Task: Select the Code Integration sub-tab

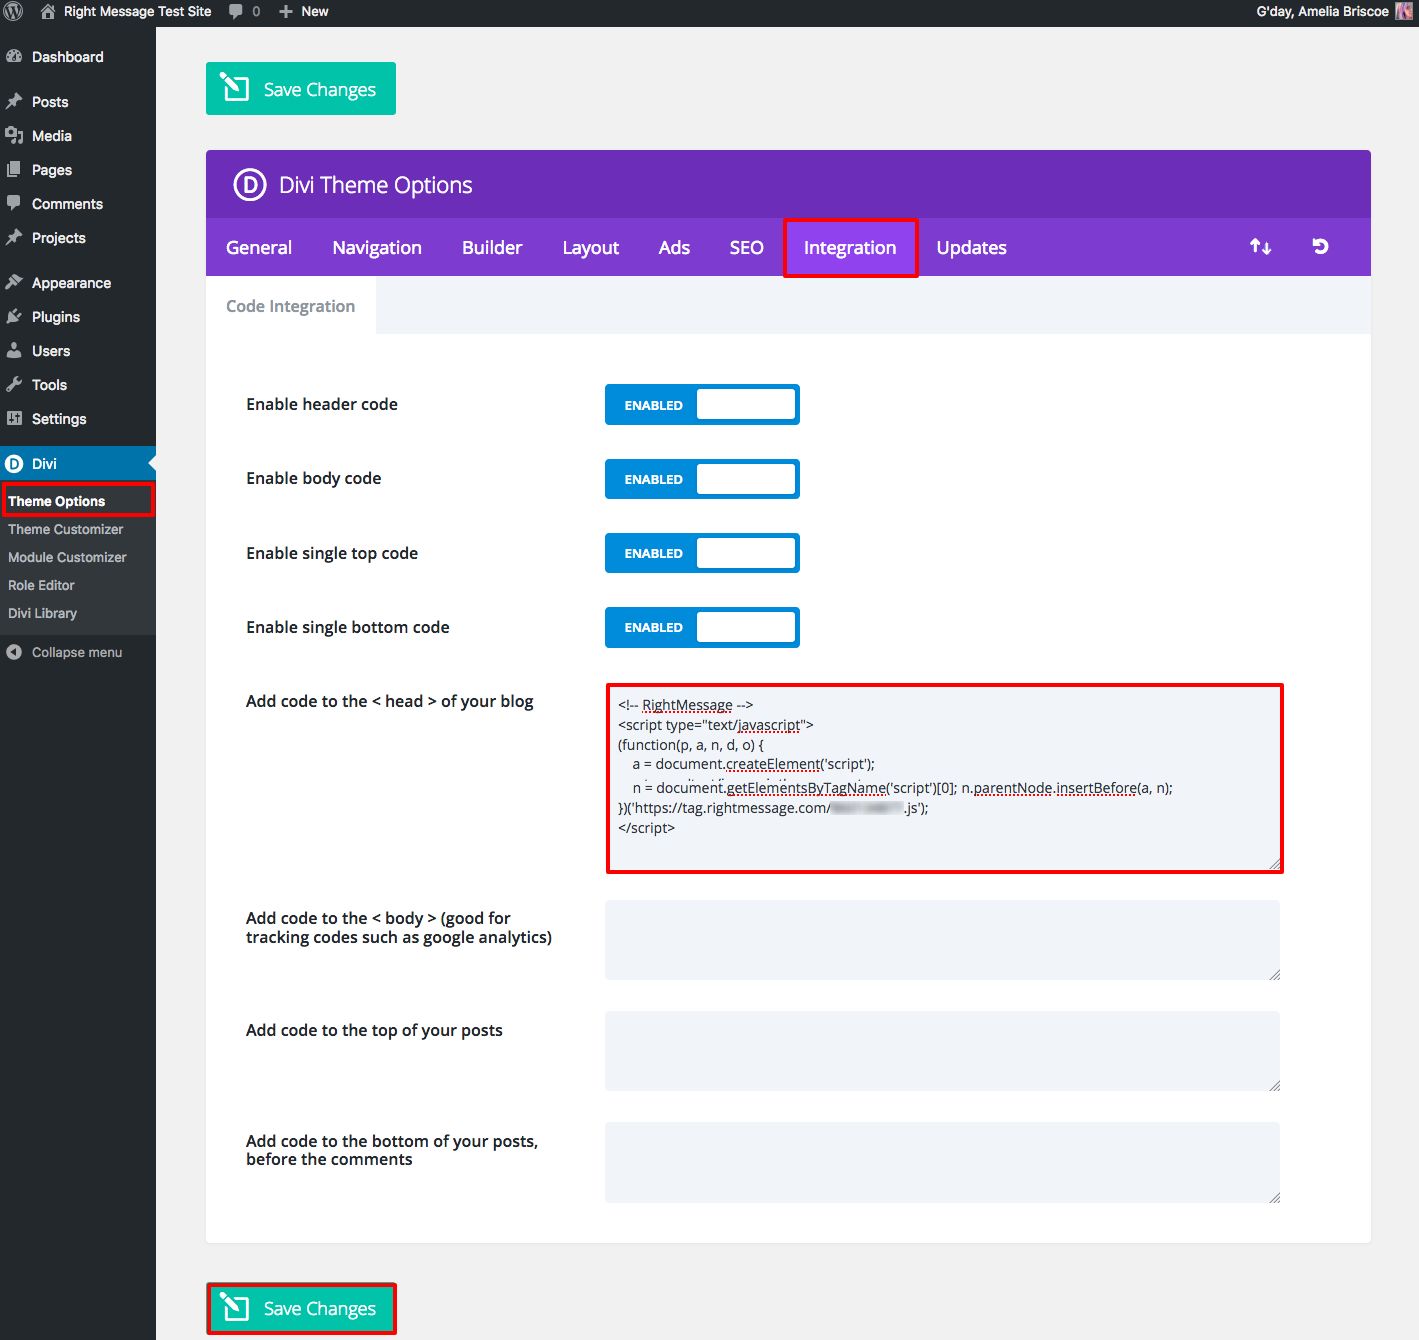Action: pyautogui.click(x=291, y=306)
